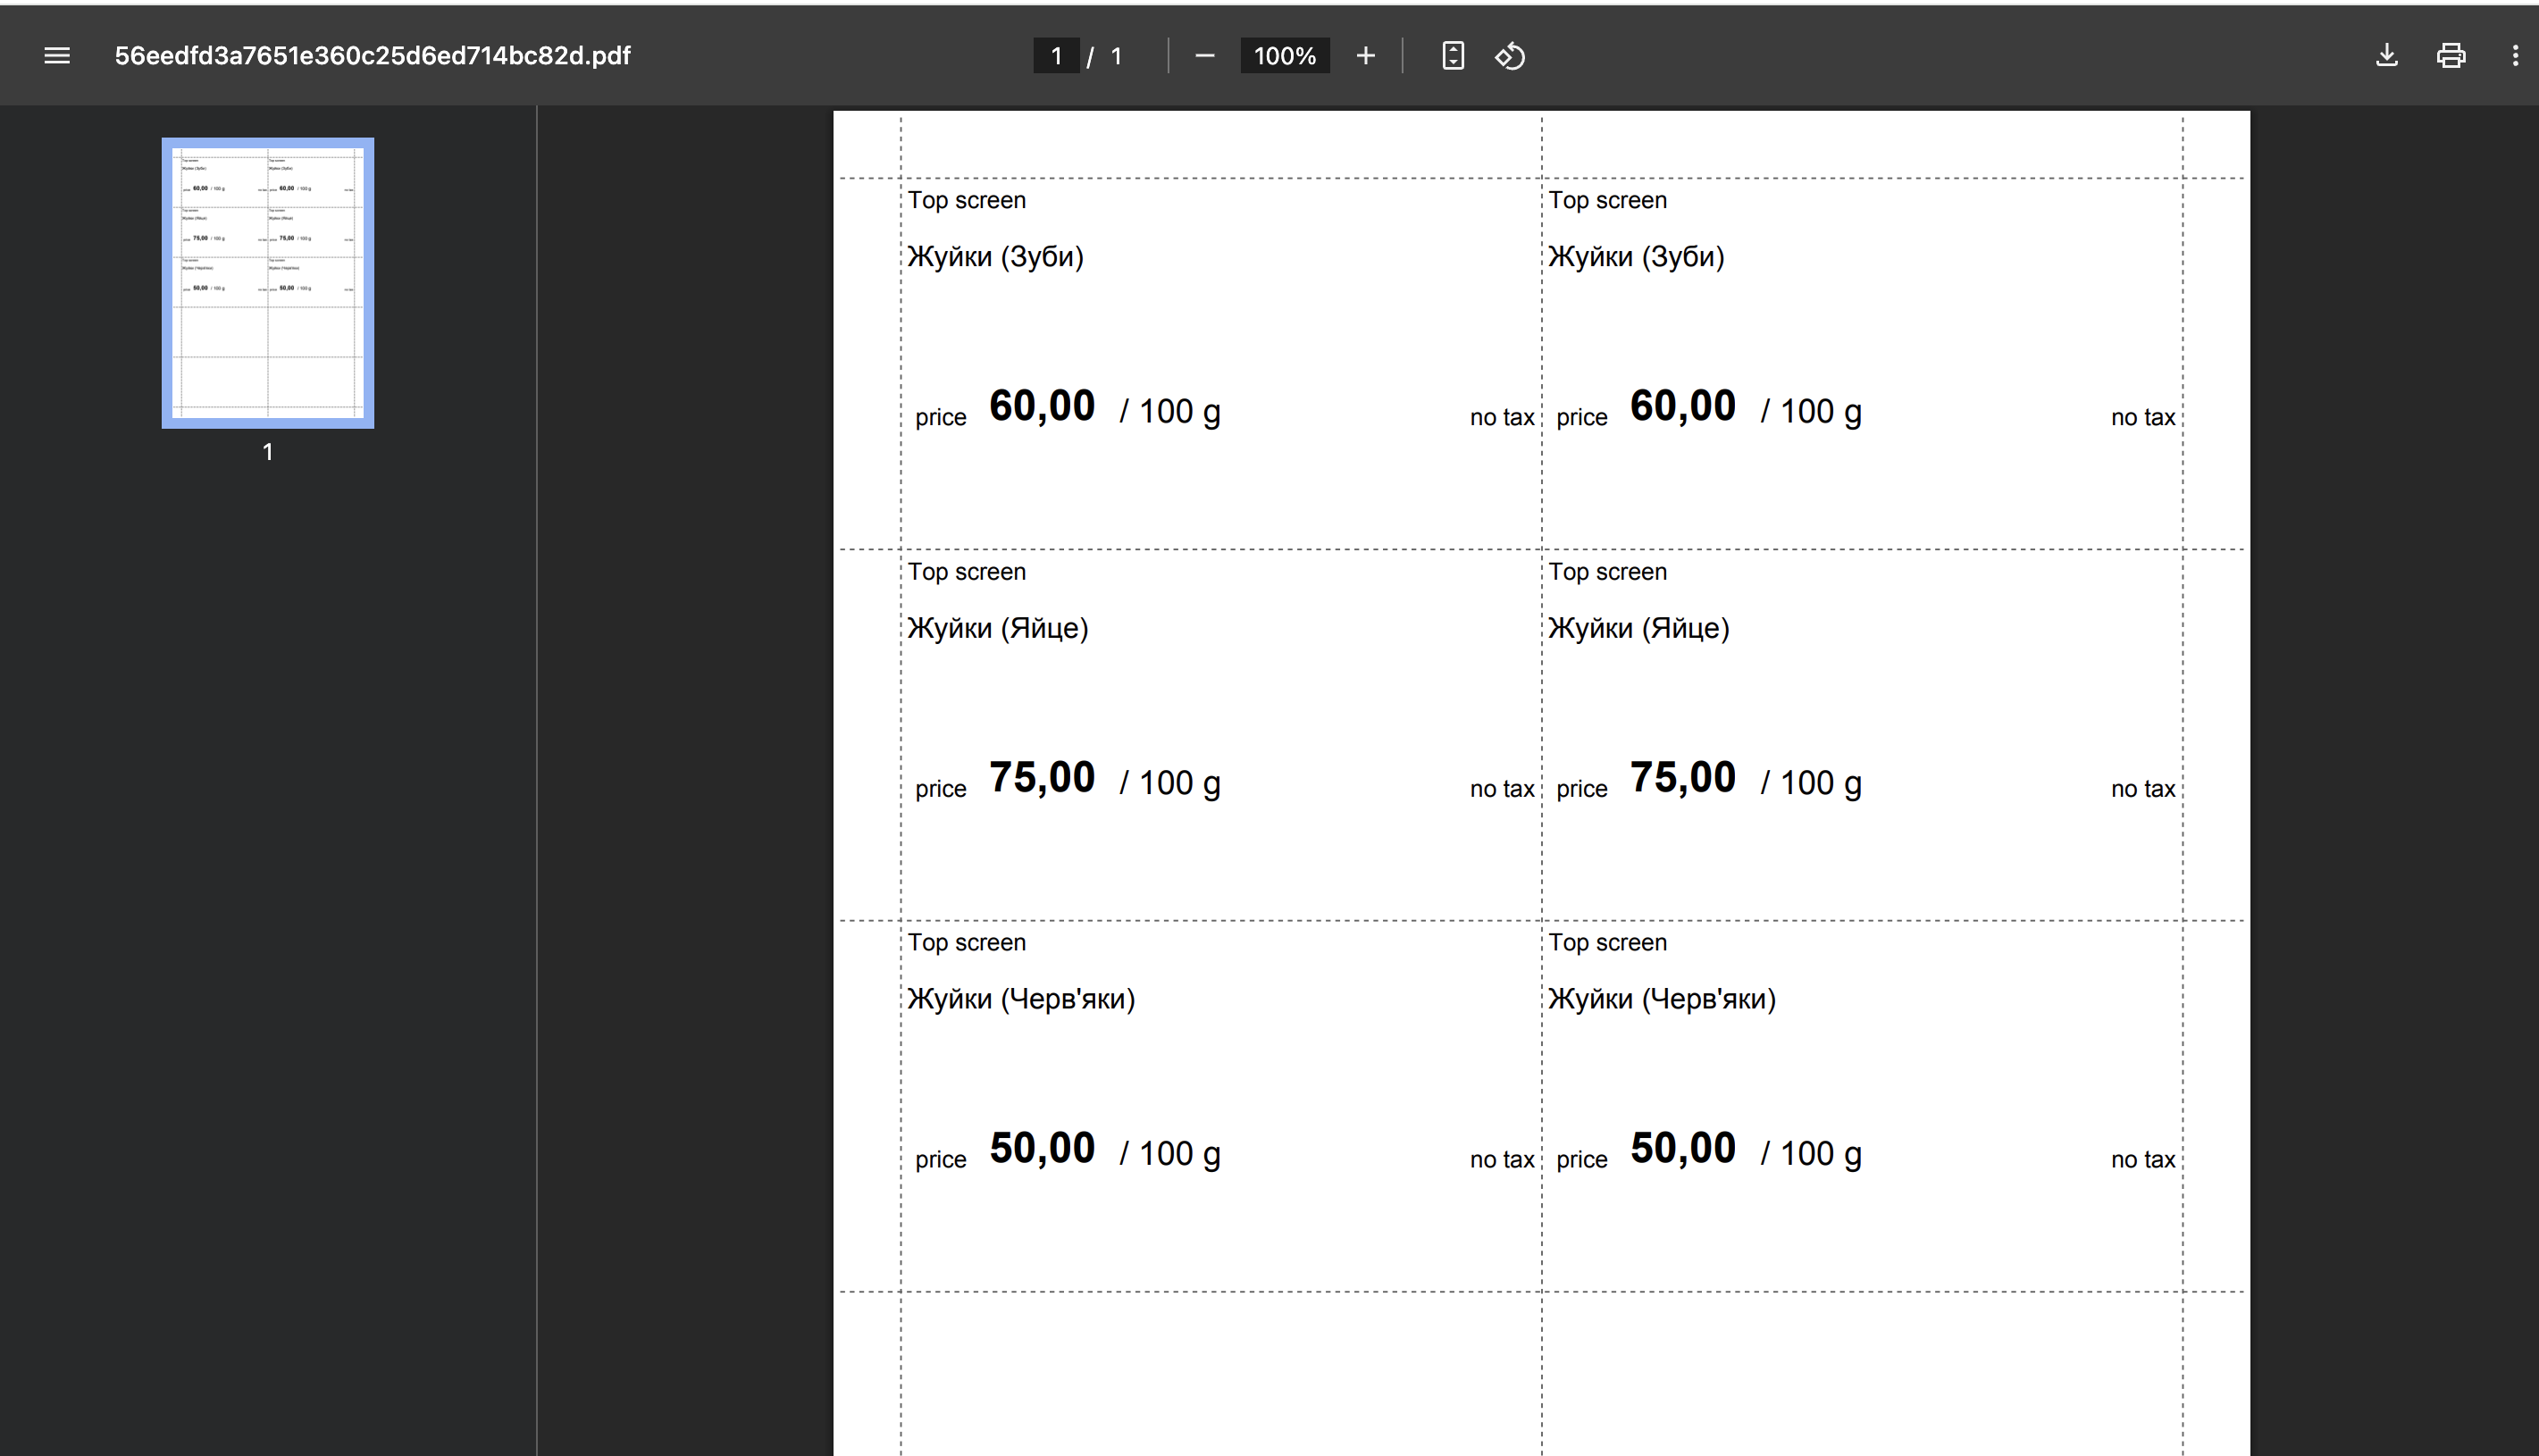Viewport: 2539px width, 1456px height.
Task: Edit the 100% zoom level field
Action: point(1284,55)
